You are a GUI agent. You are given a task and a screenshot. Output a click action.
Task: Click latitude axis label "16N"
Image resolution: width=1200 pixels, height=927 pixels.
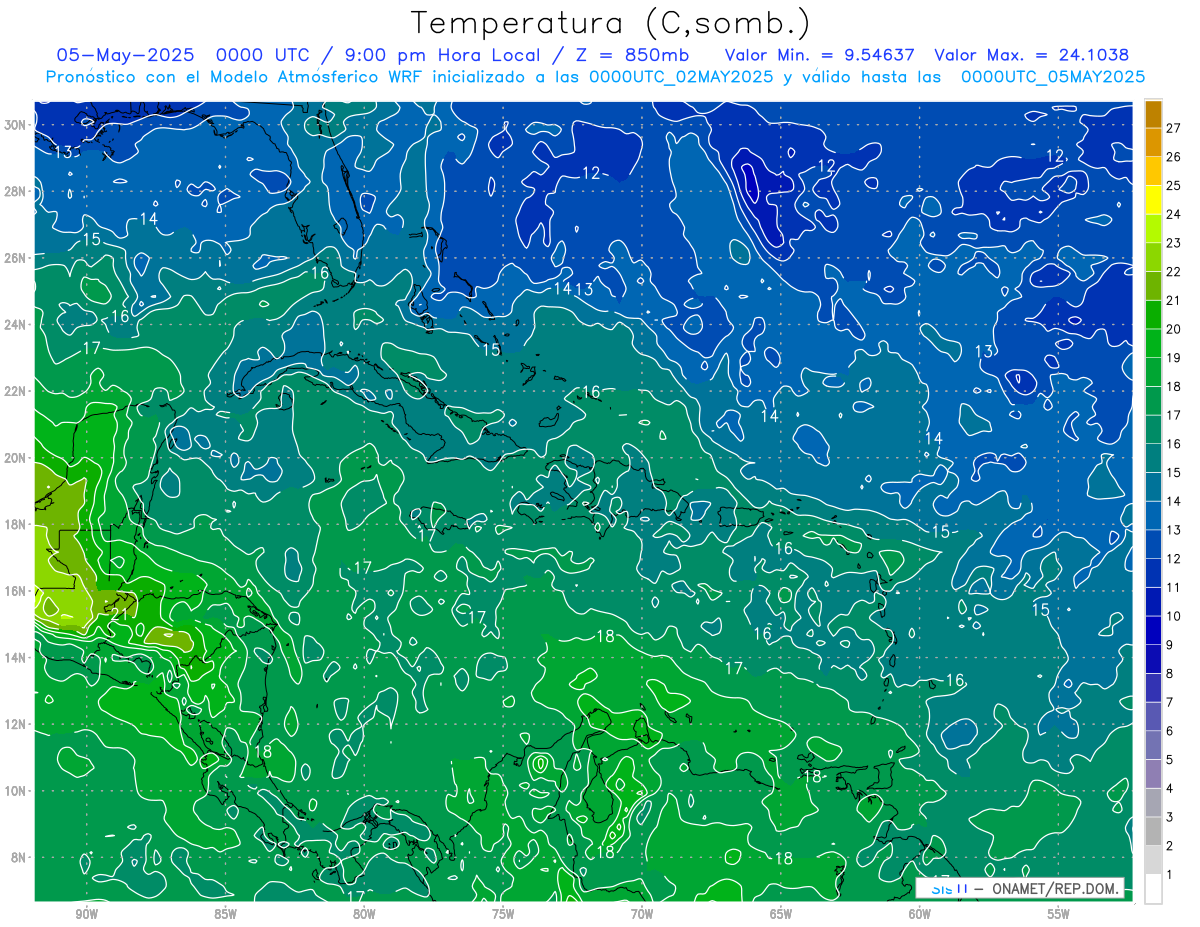pyautogui.click(x=14, y=591)
